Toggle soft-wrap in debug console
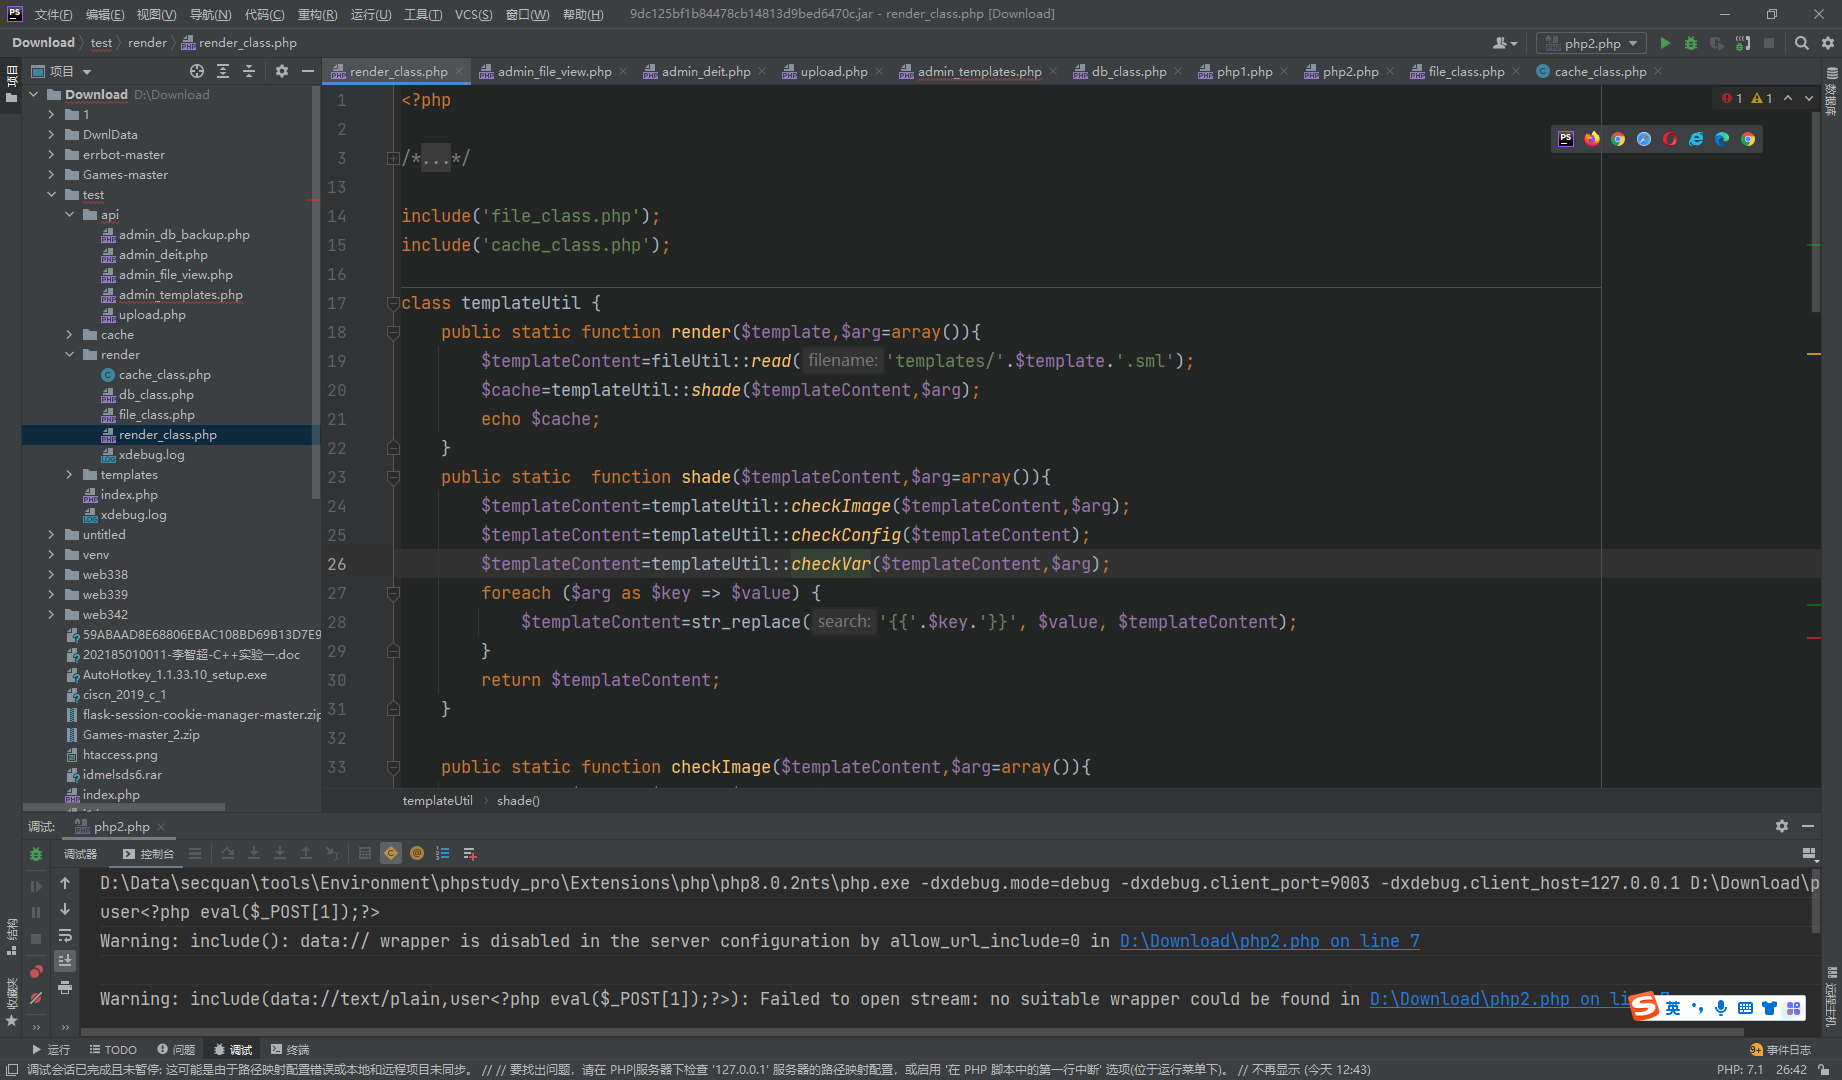Screen dimensions: 1842x1080 65,935
